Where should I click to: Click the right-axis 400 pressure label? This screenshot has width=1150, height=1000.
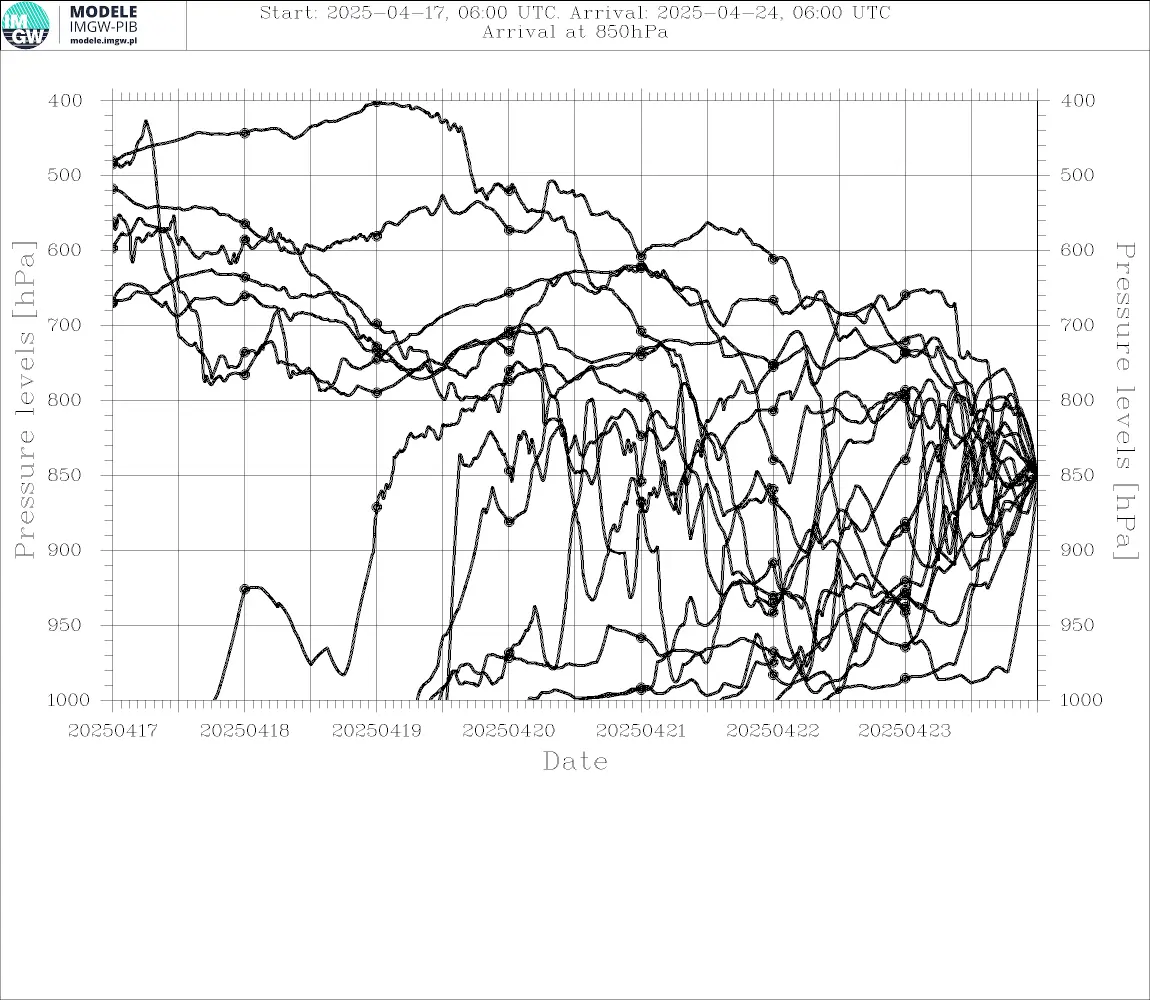1077,101
